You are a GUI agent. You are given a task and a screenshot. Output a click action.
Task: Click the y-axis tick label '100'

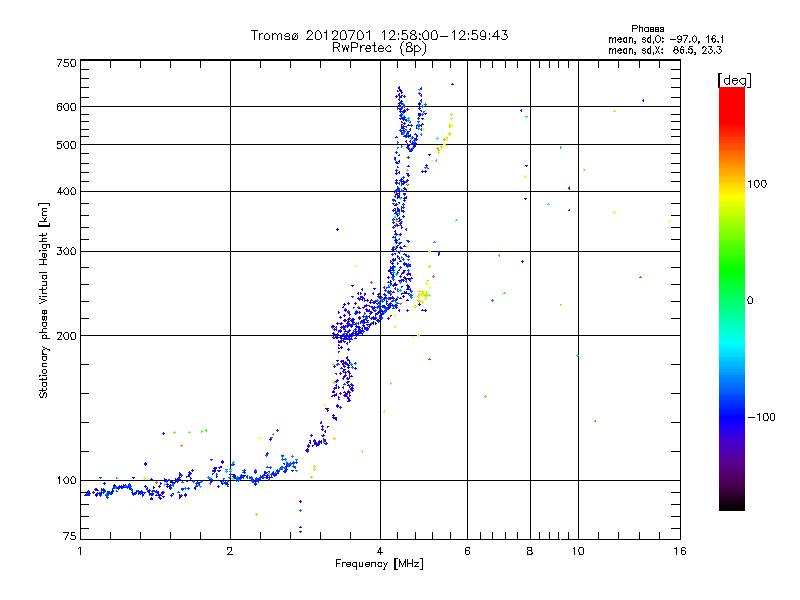[66, 481]
